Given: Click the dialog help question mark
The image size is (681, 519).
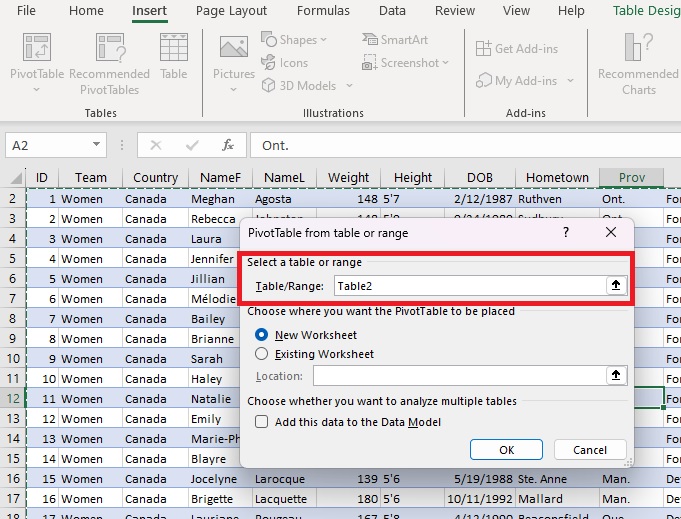Looking at the screenshot, I should point(565,232).
